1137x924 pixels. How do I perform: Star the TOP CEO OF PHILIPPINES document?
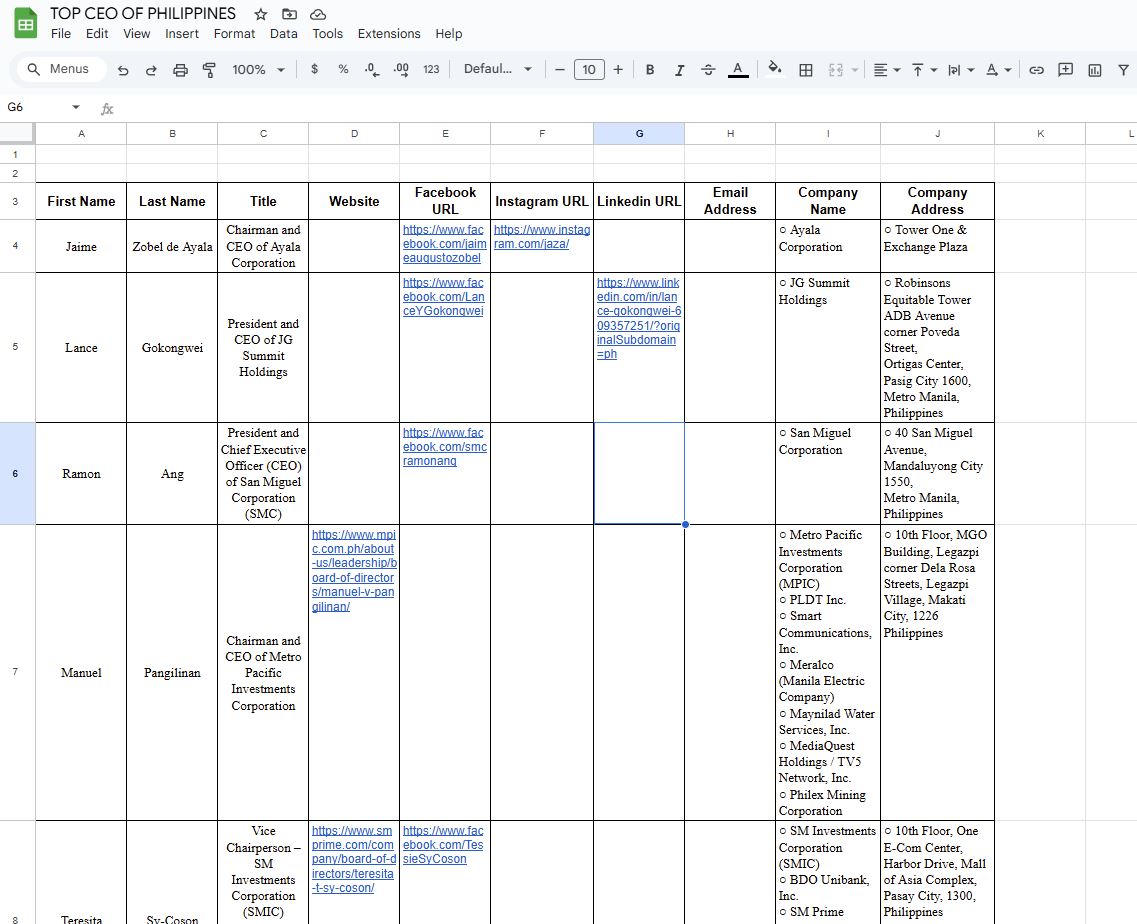(261, 14)
